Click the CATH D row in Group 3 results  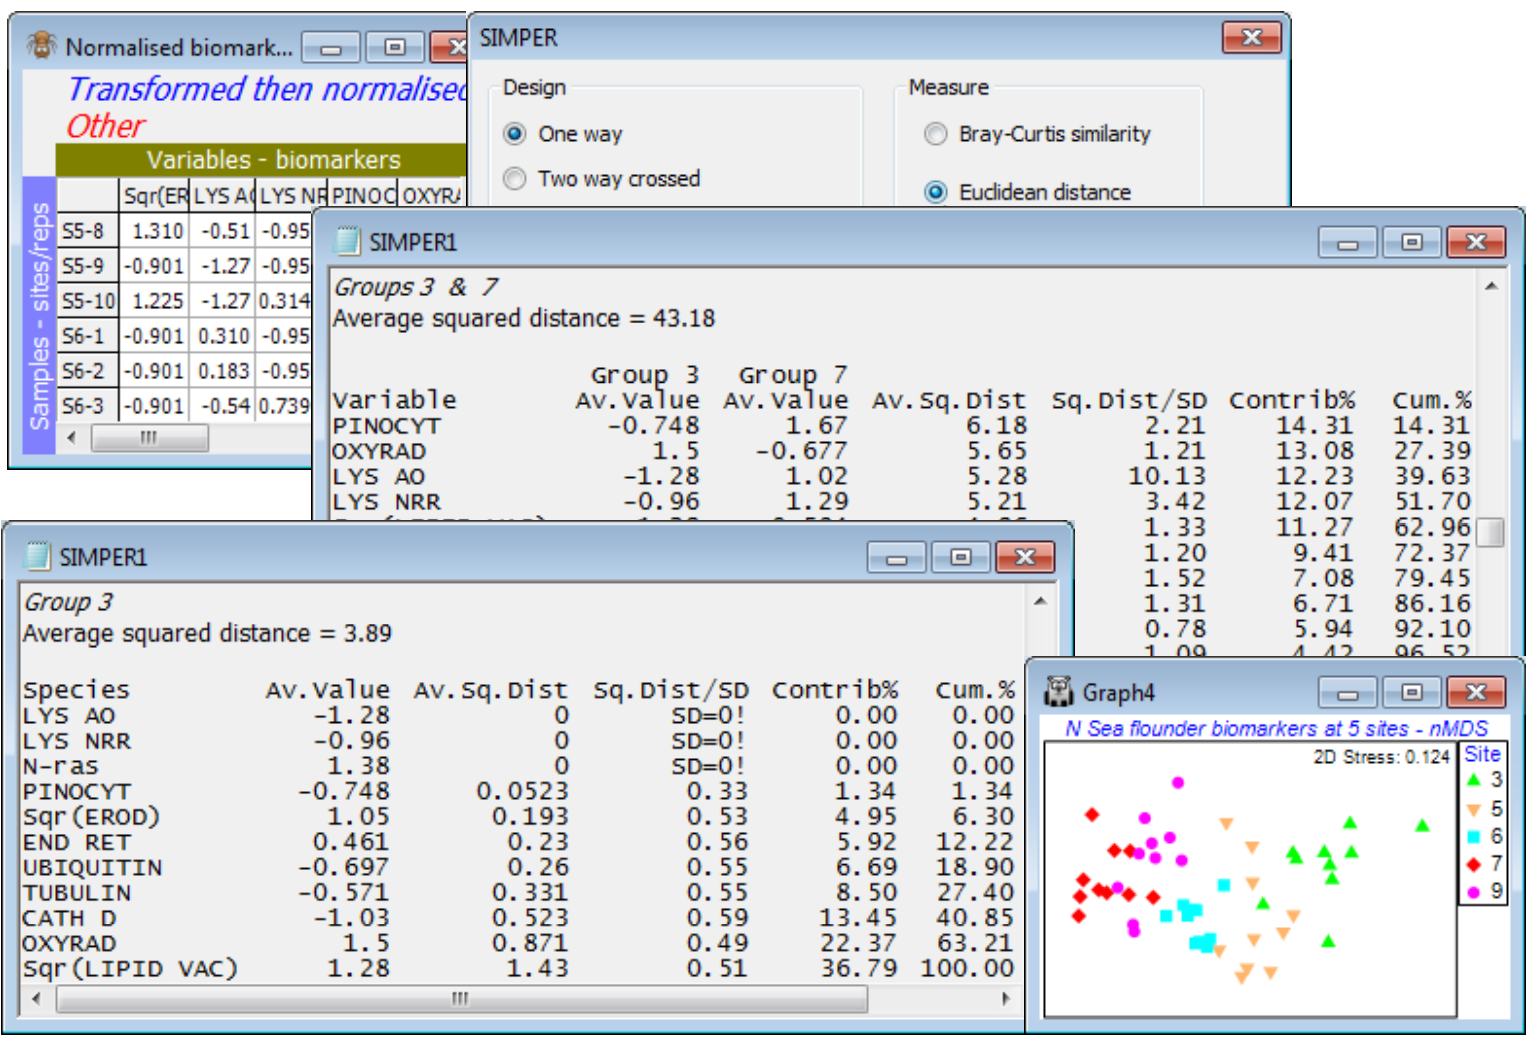coord(518,917)
